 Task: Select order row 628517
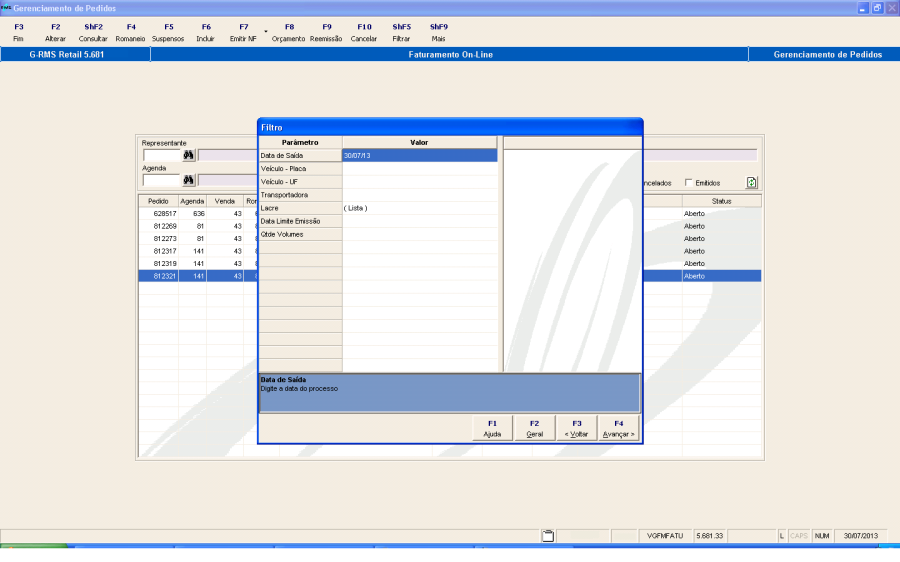[x=198, y=214]
